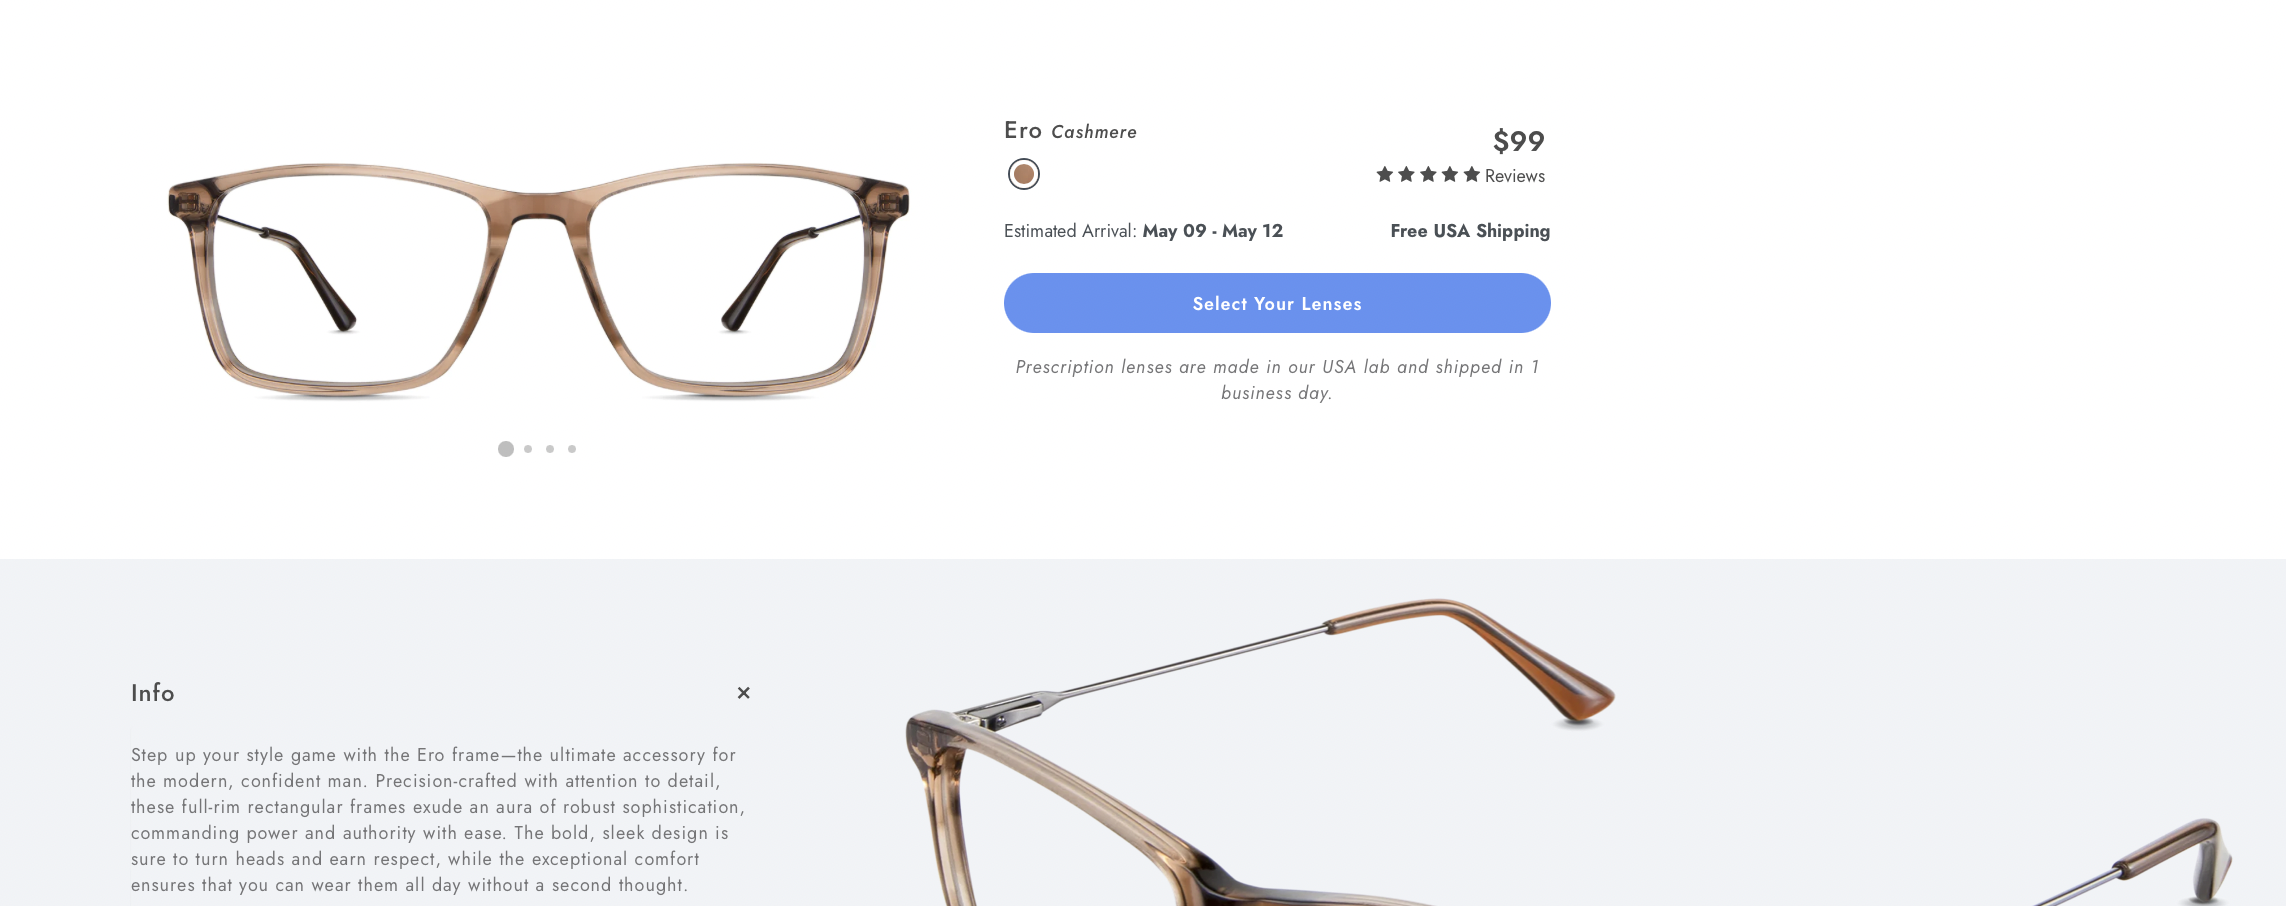Image resolution: width=2286 pixels, height=906 pixels.
Task: Open the Reviews link
Action: coord(1515,176)
